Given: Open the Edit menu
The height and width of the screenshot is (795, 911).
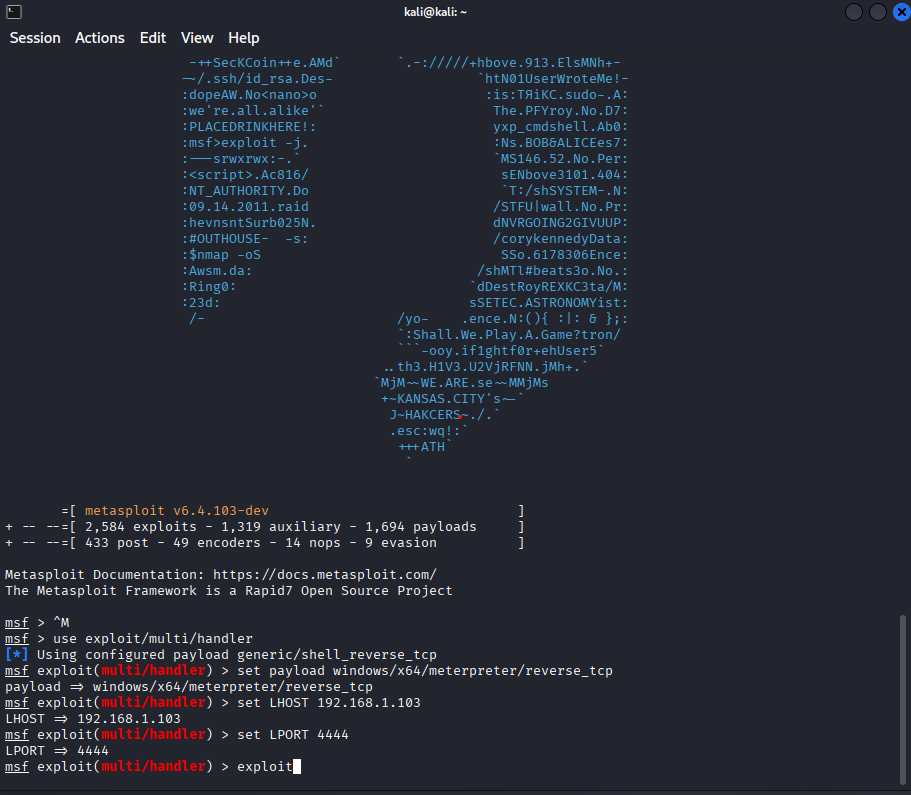Looking at the screenshot, I should coord(153,38).
